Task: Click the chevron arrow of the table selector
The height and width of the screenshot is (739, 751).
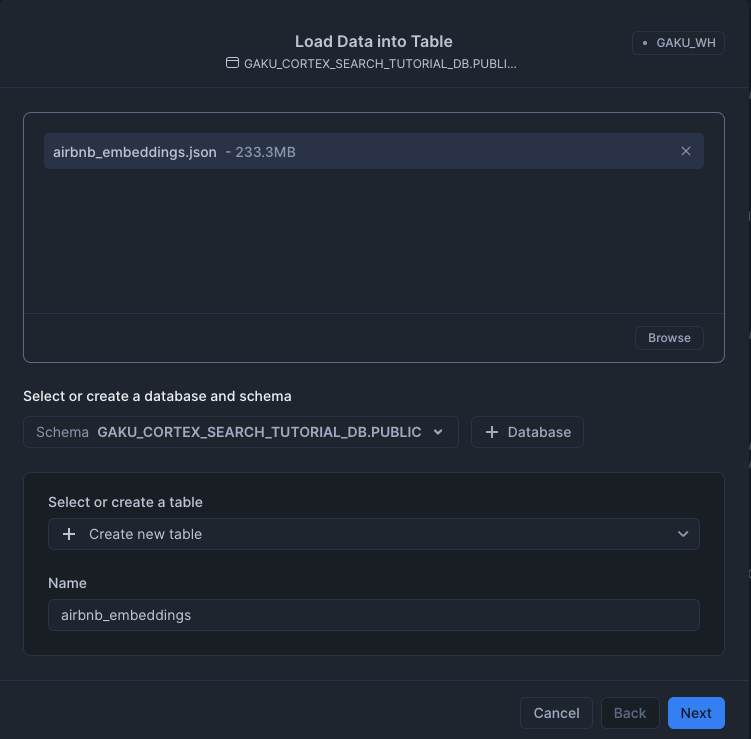Action: coord(683,534)
